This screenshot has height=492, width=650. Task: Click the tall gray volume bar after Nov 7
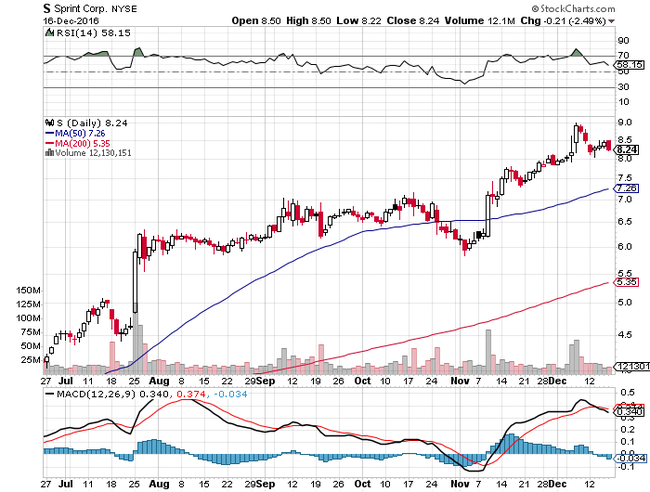point(488,351)
